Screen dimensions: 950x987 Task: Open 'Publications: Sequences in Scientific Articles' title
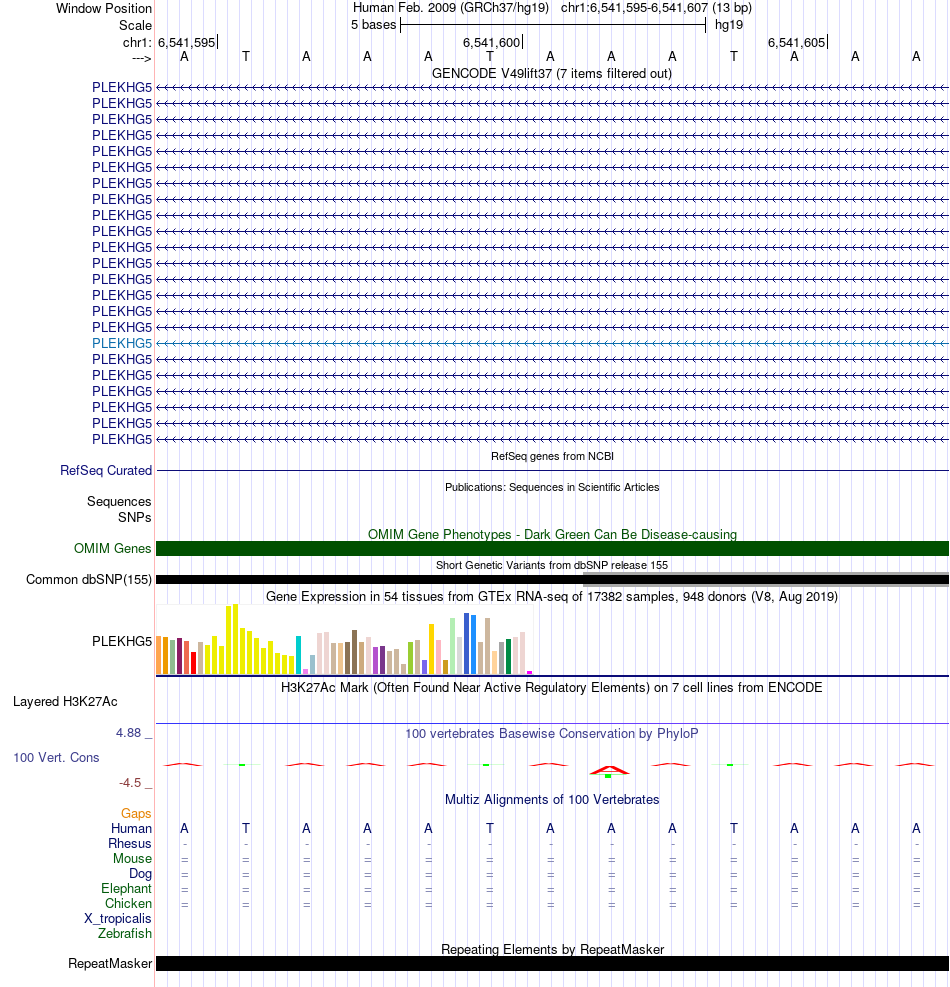click(x=552, y=487)
